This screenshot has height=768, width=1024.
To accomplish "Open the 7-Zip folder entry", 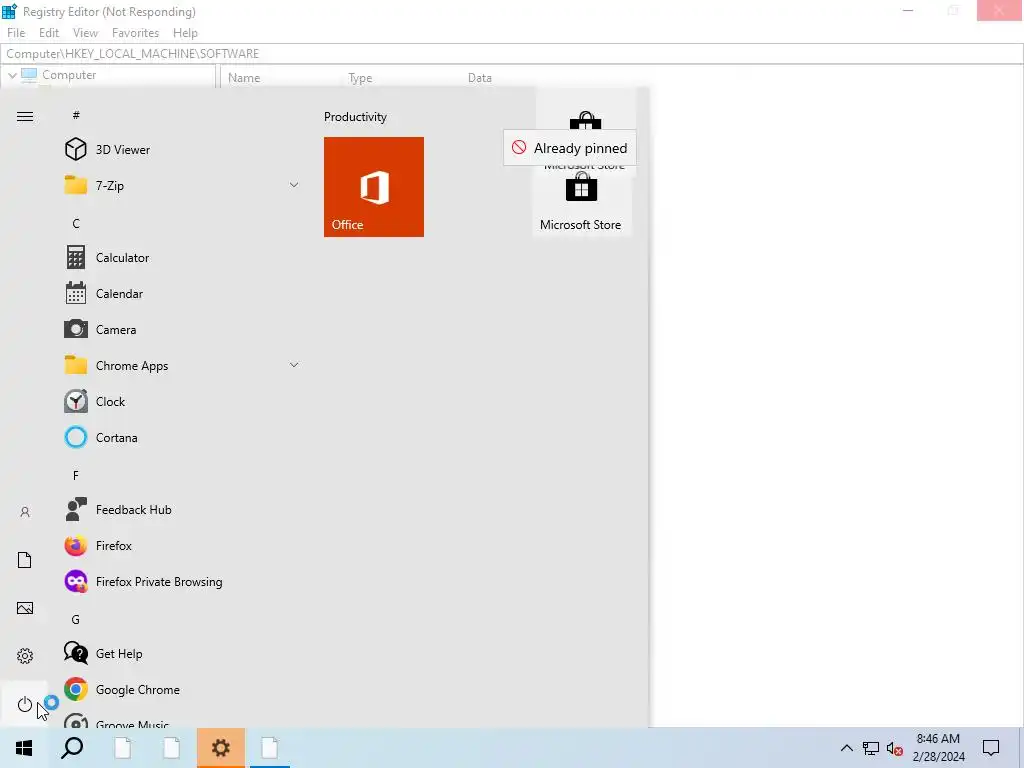I will [x=183, y=185].
